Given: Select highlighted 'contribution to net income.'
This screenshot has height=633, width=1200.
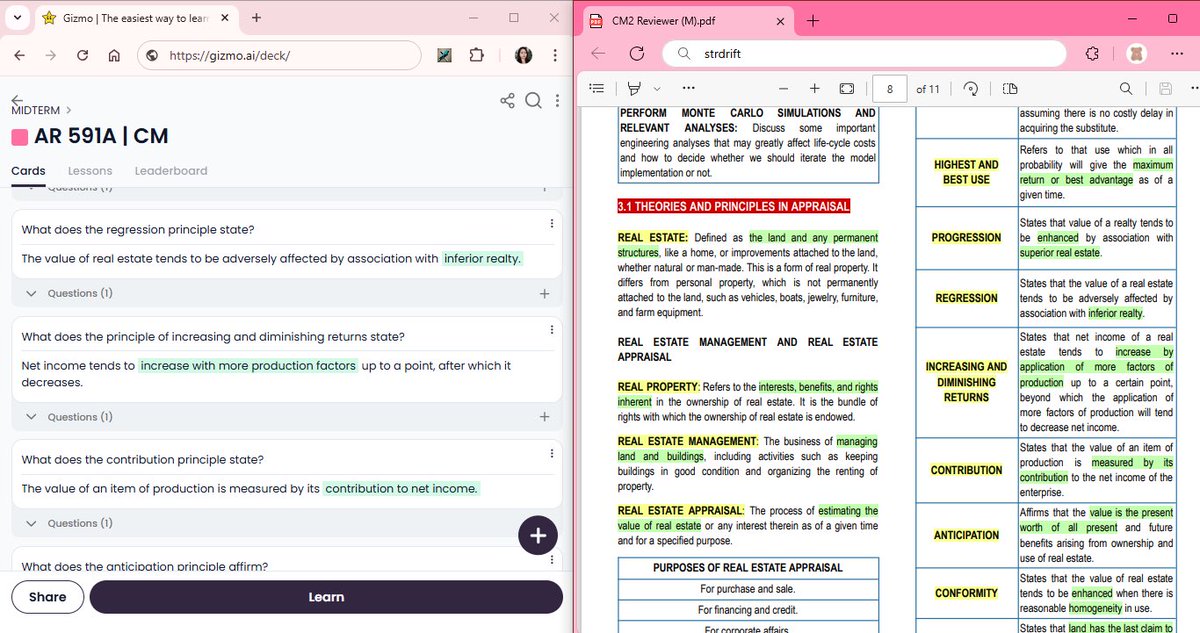Looking at the screenshot, I should (x=402, y=489).
